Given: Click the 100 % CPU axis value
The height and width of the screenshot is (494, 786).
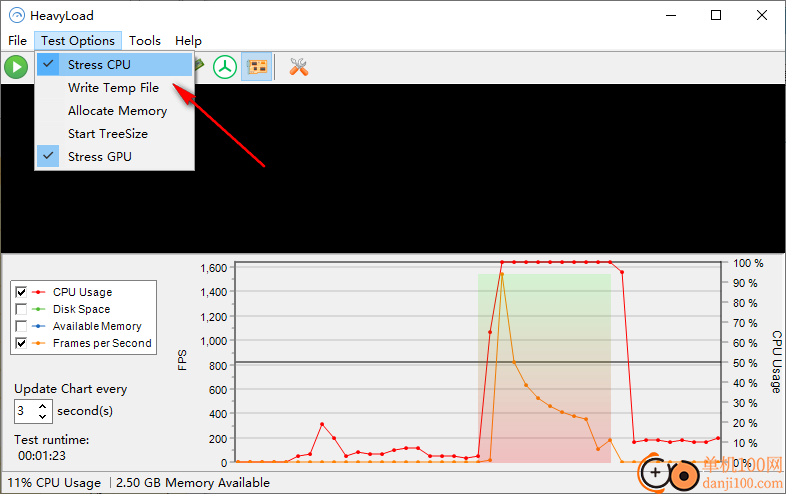Looking at the screenshot, I should (748, 263).
